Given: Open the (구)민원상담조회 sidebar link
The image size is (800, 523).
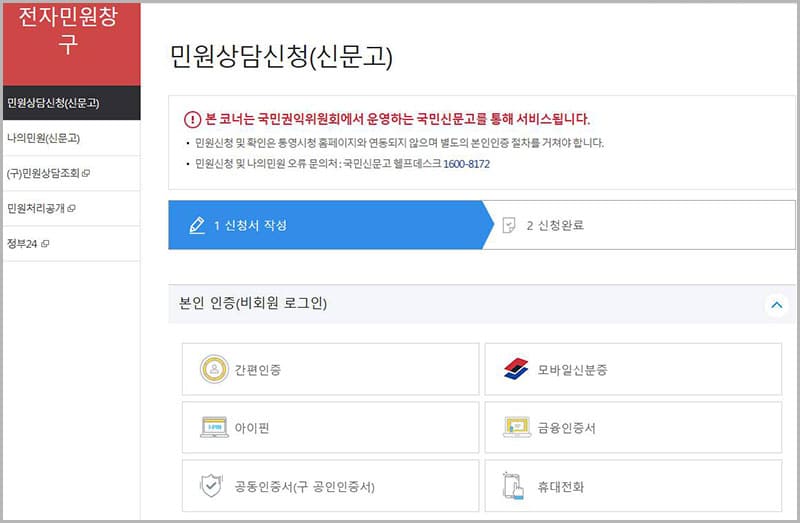Looking at the screenshot, I should [x=43, y=174].
